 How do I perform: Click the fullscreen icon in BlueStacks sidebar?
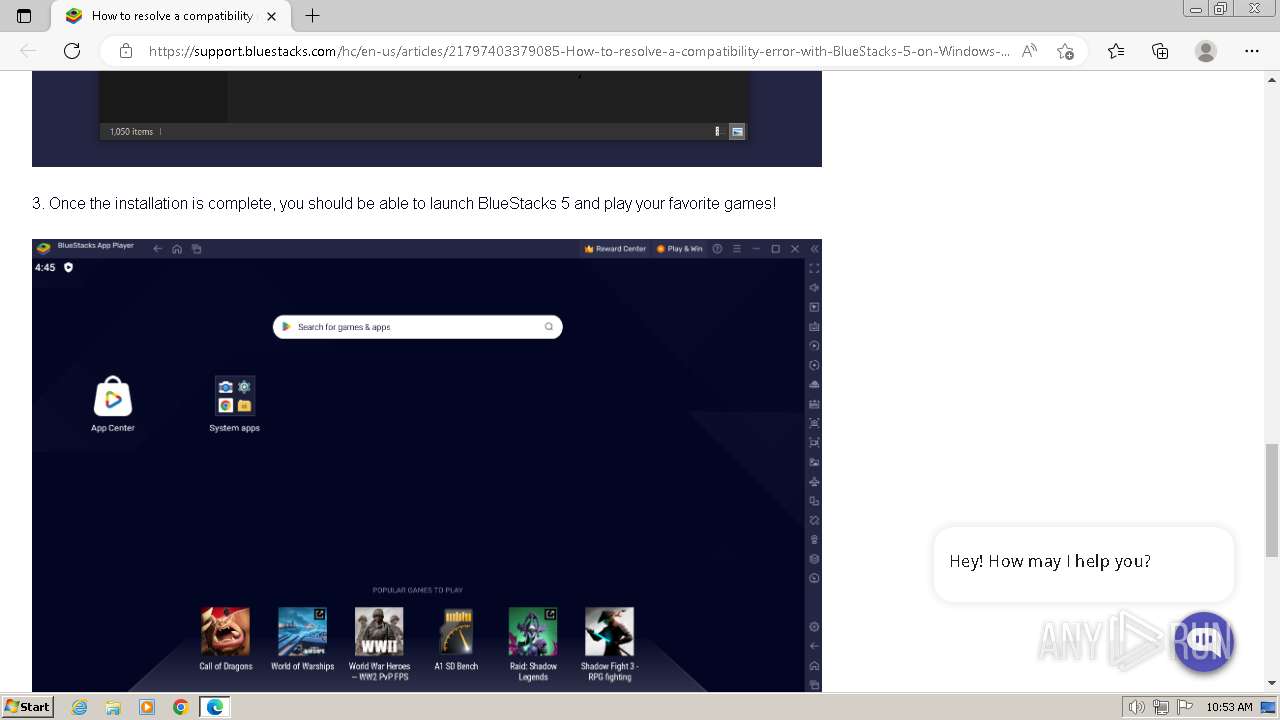click(814, 268)
